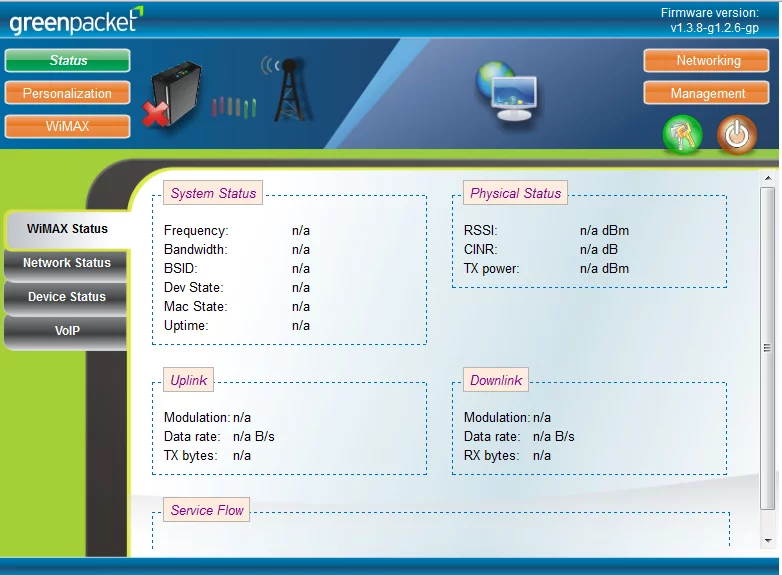Select the WiMAX Status tab

(x=67, y=229)
